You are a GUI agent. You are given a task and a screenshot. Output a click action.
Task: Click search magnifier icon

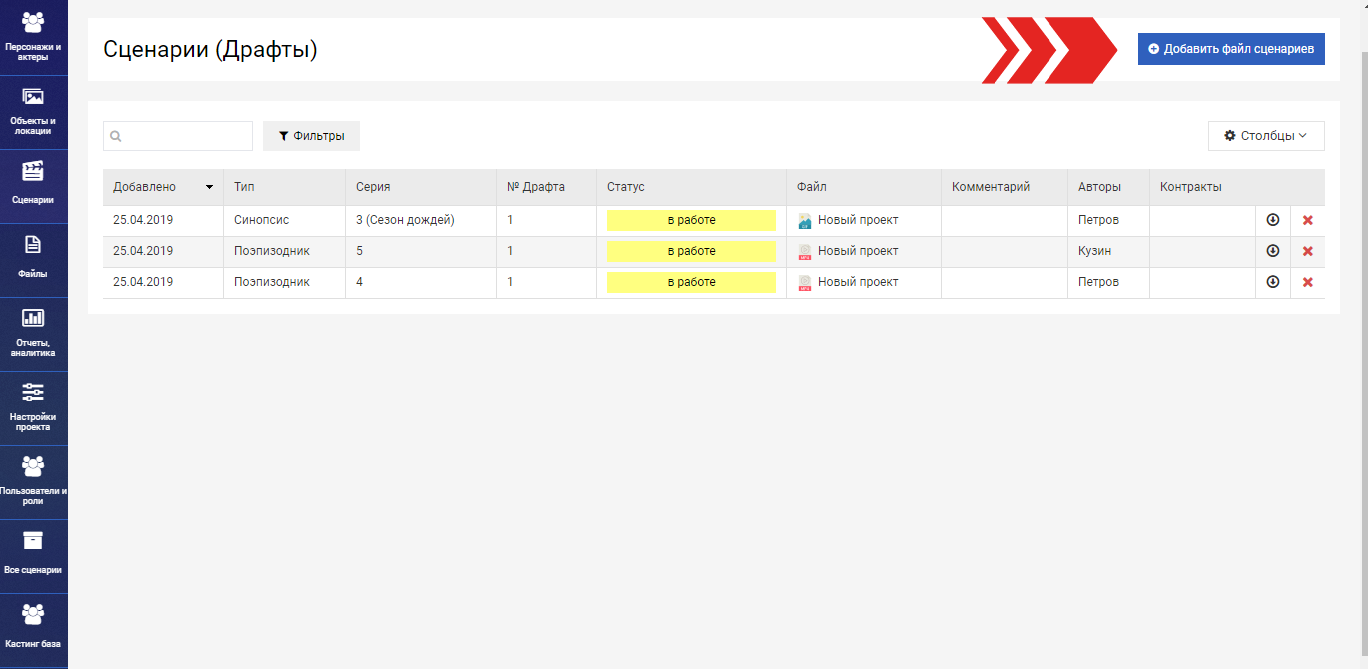click(x=116, y=136)
